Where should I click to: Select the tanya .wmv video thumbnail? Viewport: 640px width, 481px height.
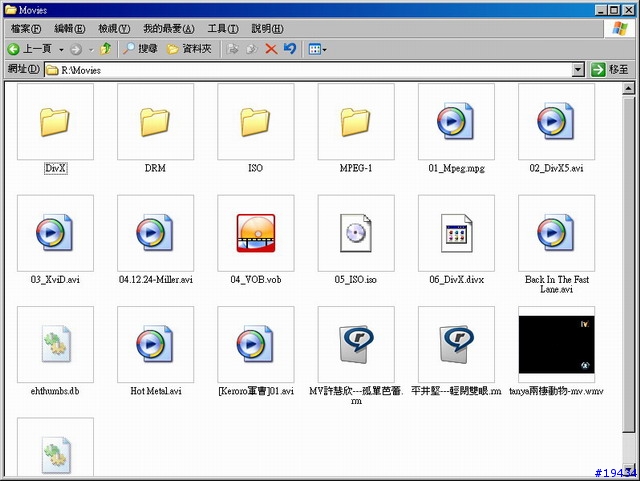pos(556,344)
